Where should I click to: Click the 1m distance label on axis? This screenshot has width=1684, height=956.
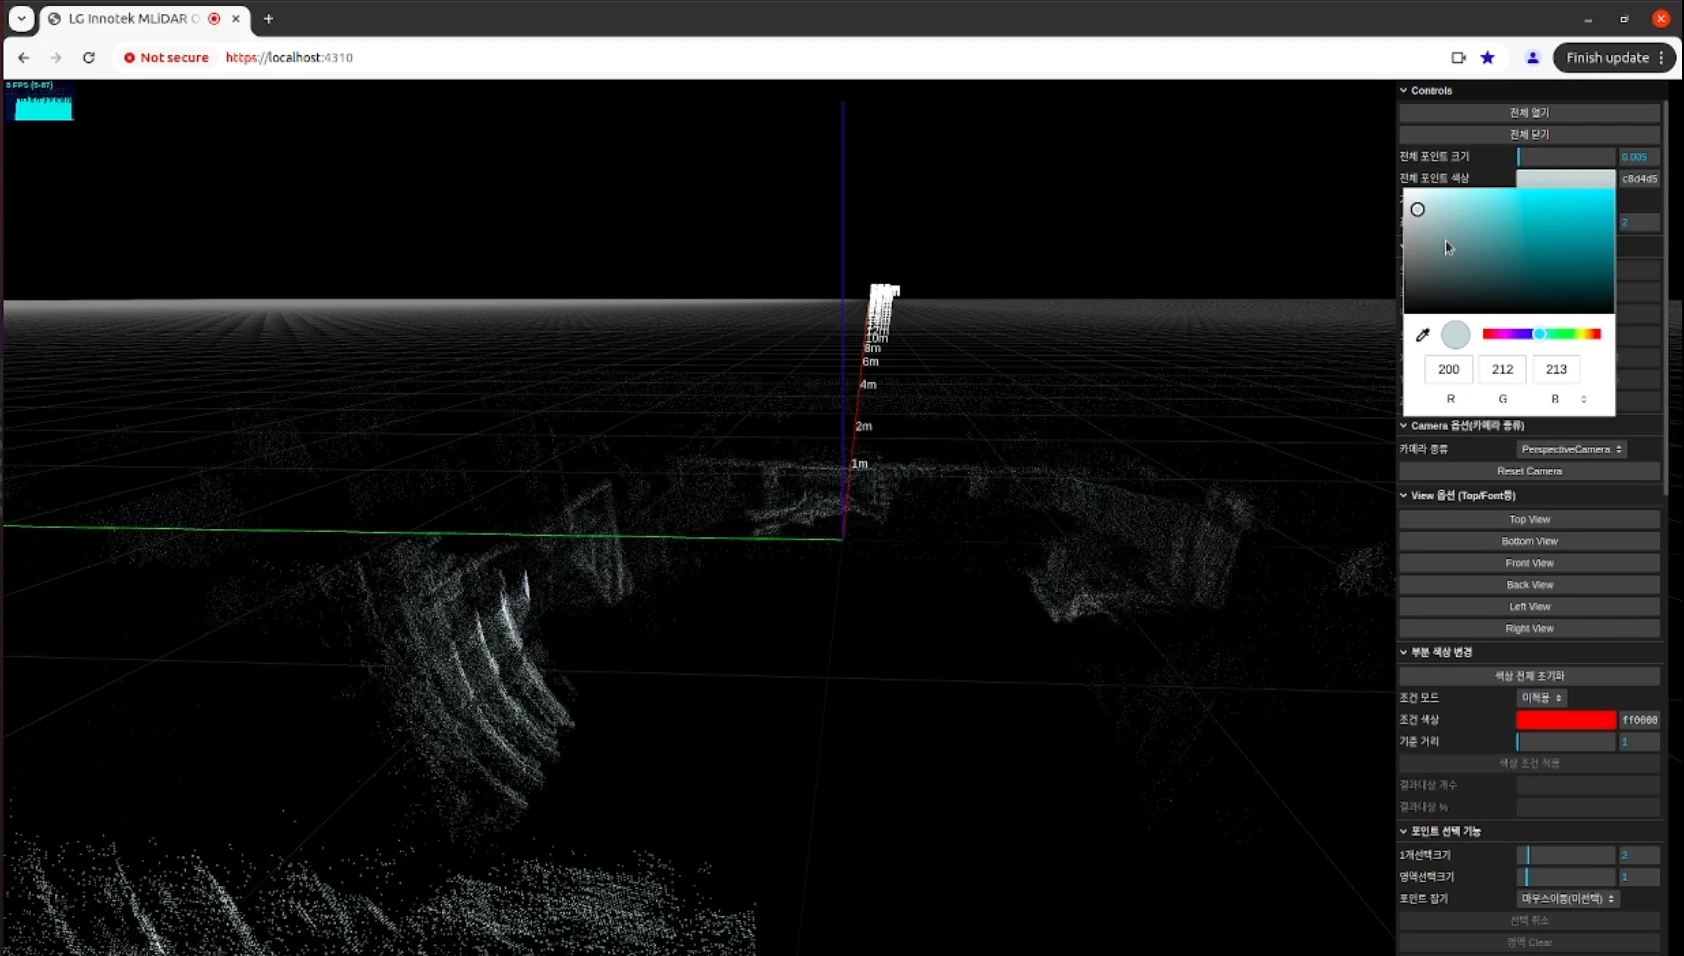(x=859, y=464)
